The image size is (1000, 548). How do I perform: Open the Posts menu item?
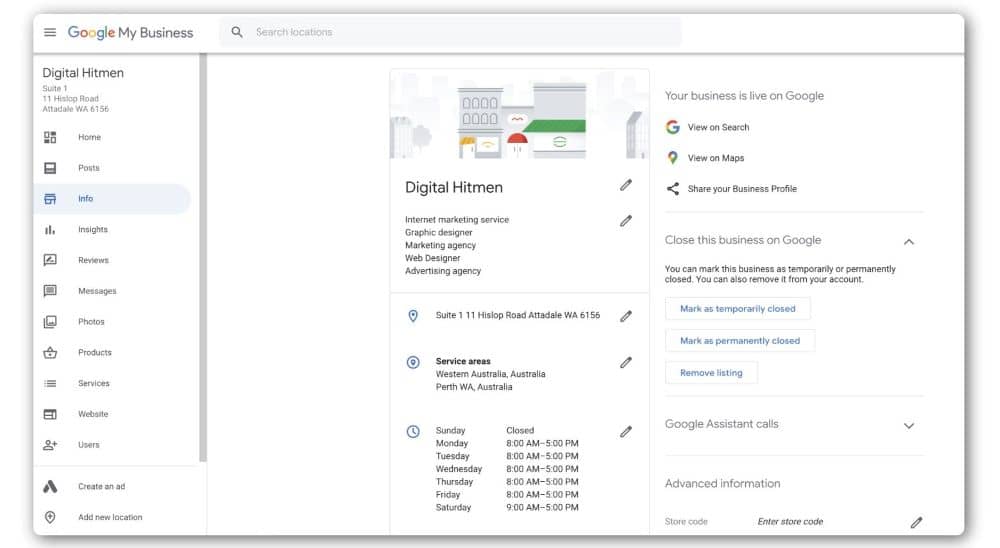coord(112,168)
